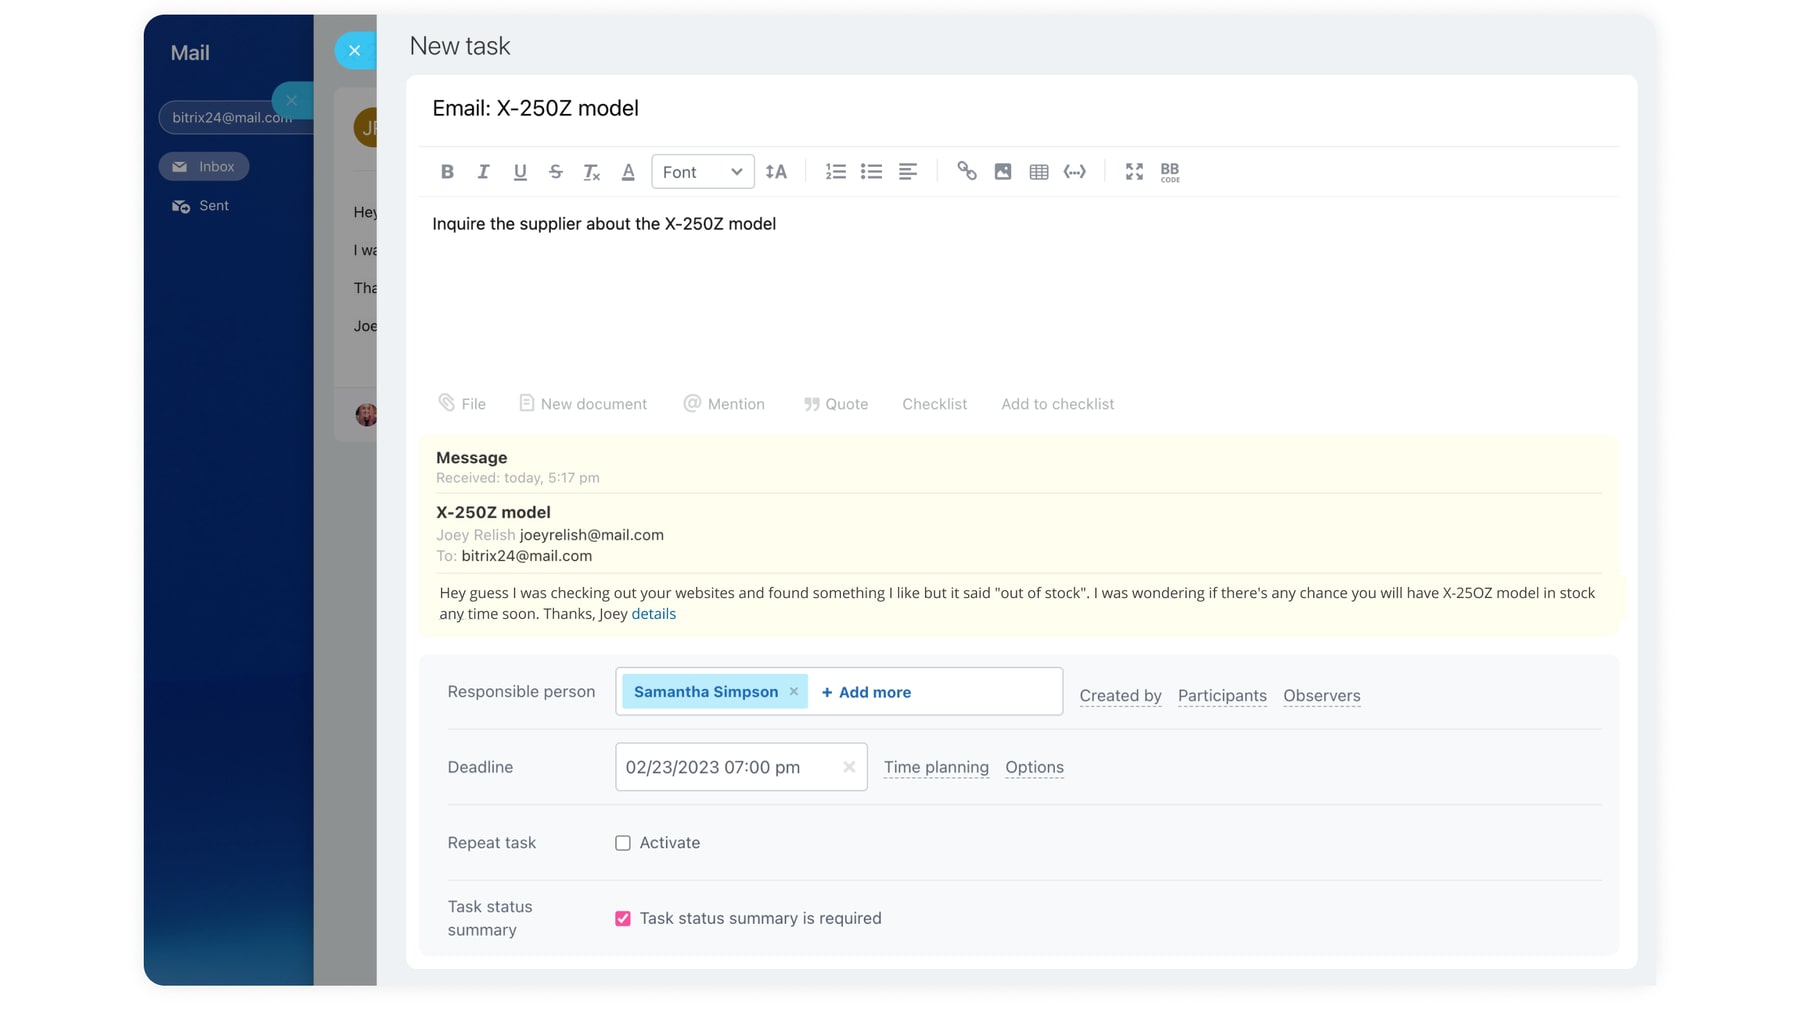Switch to BB code mode

click(x=1169, y=172)
